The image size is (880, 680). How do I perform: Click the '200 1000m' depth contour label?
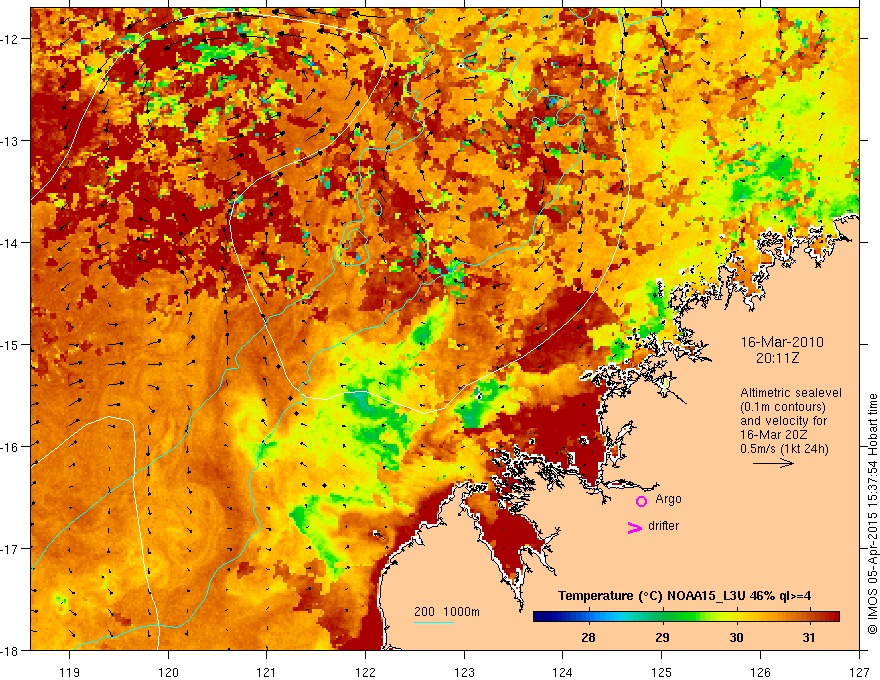tap(447, 612)
